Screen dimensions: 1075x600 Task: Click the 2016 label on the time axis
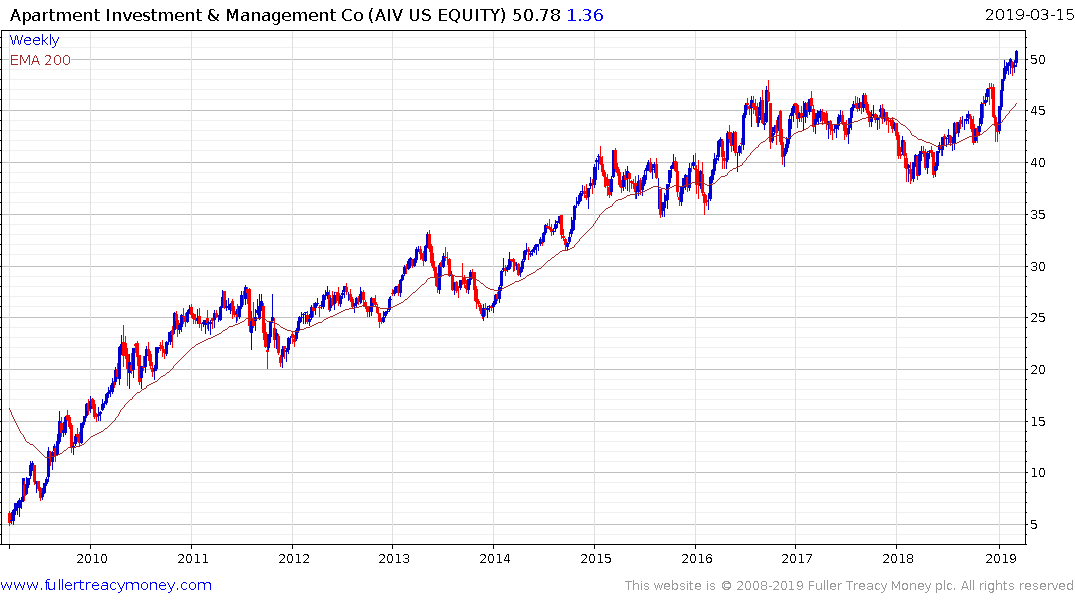coord(697,558)
